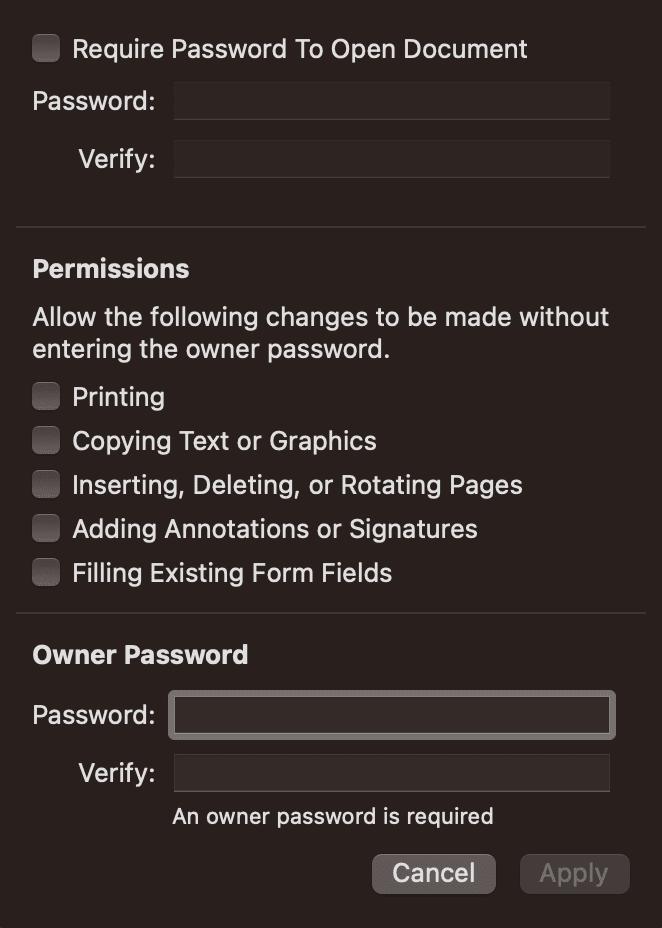Click the permissions description text
The image size is (662, 928).
click(320, 332)
